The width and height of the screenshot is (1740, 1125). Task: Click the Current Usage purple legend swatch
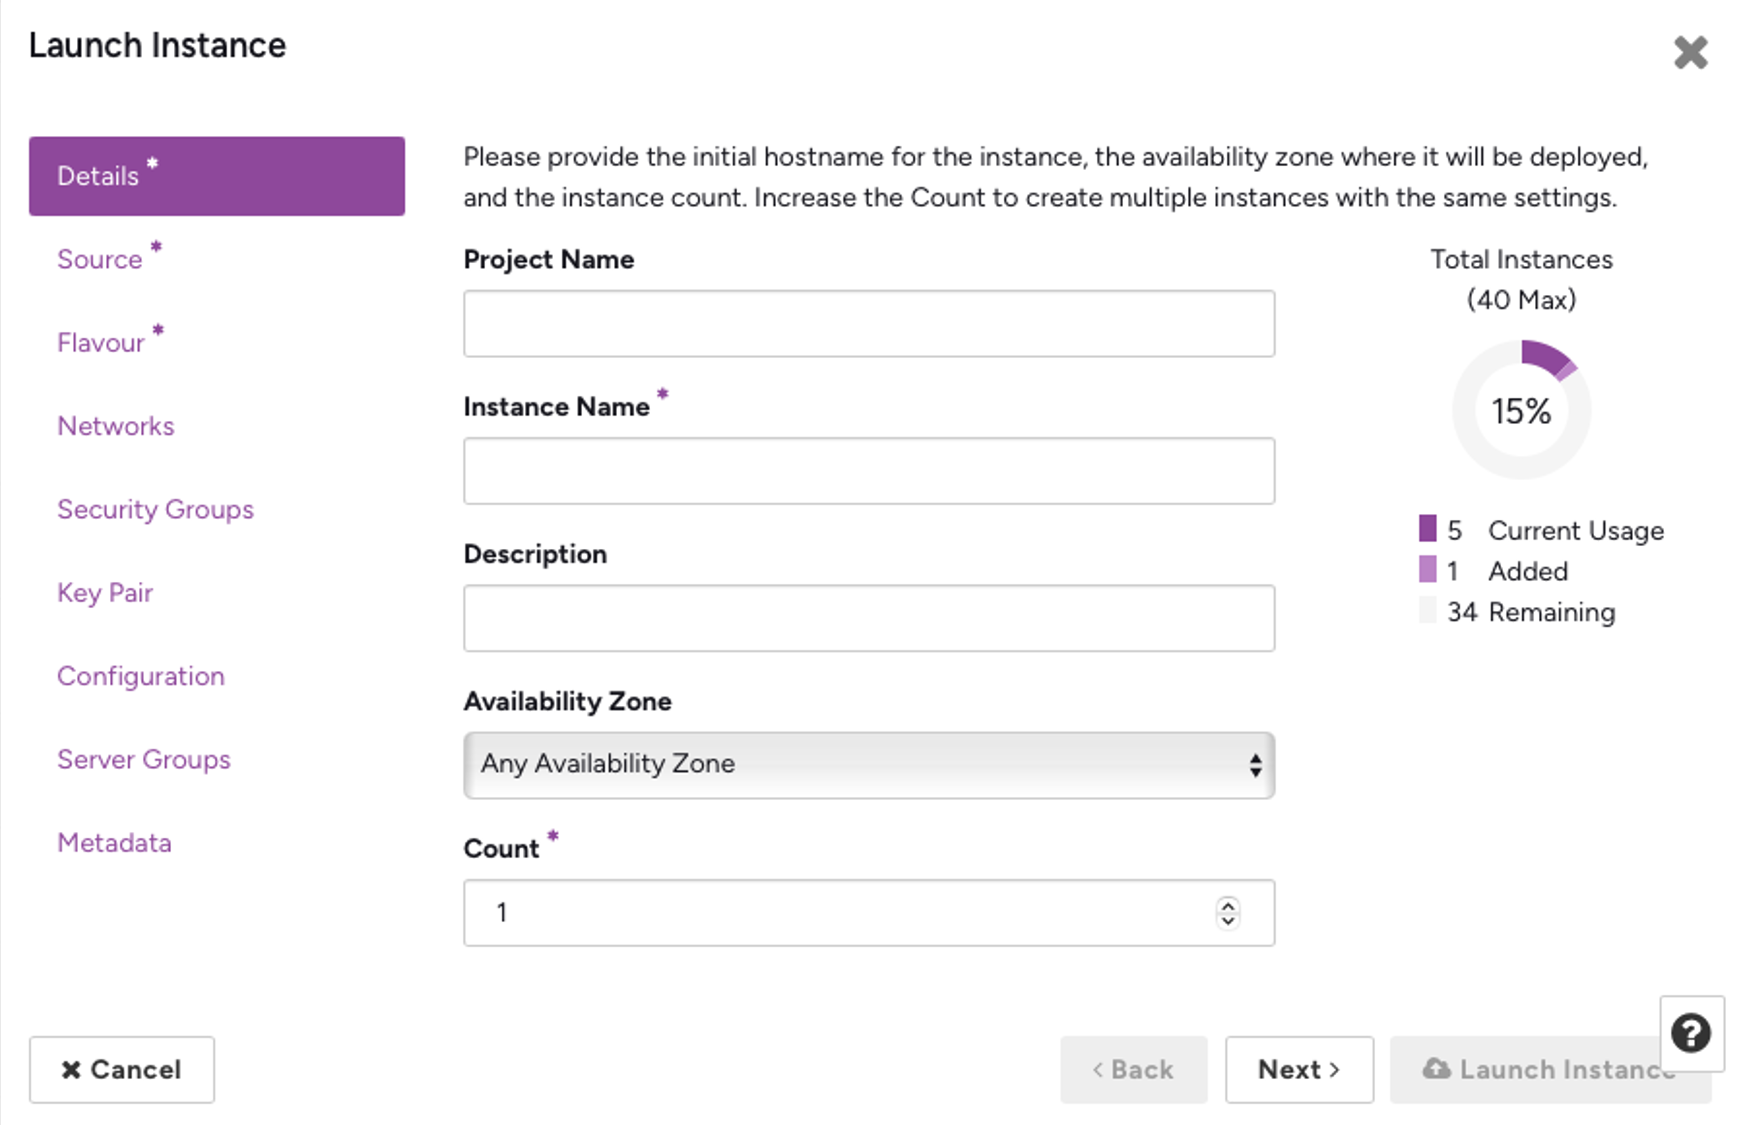pos(1427,528)
